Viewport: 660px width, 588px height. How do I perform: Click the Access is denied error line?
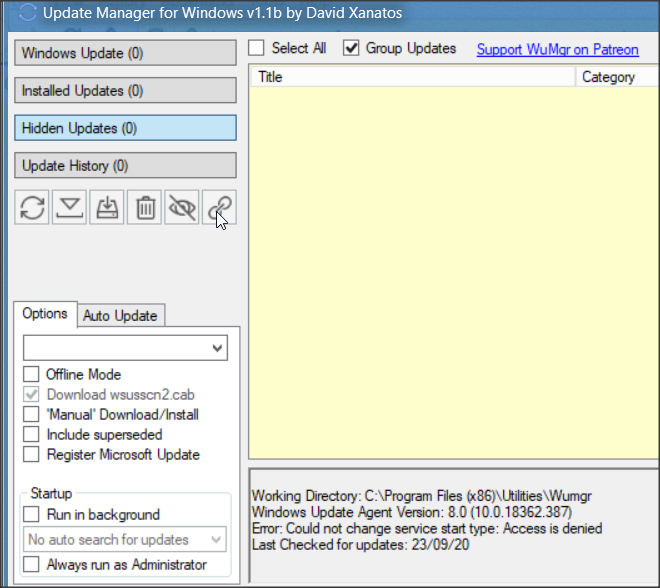(427, 528)
